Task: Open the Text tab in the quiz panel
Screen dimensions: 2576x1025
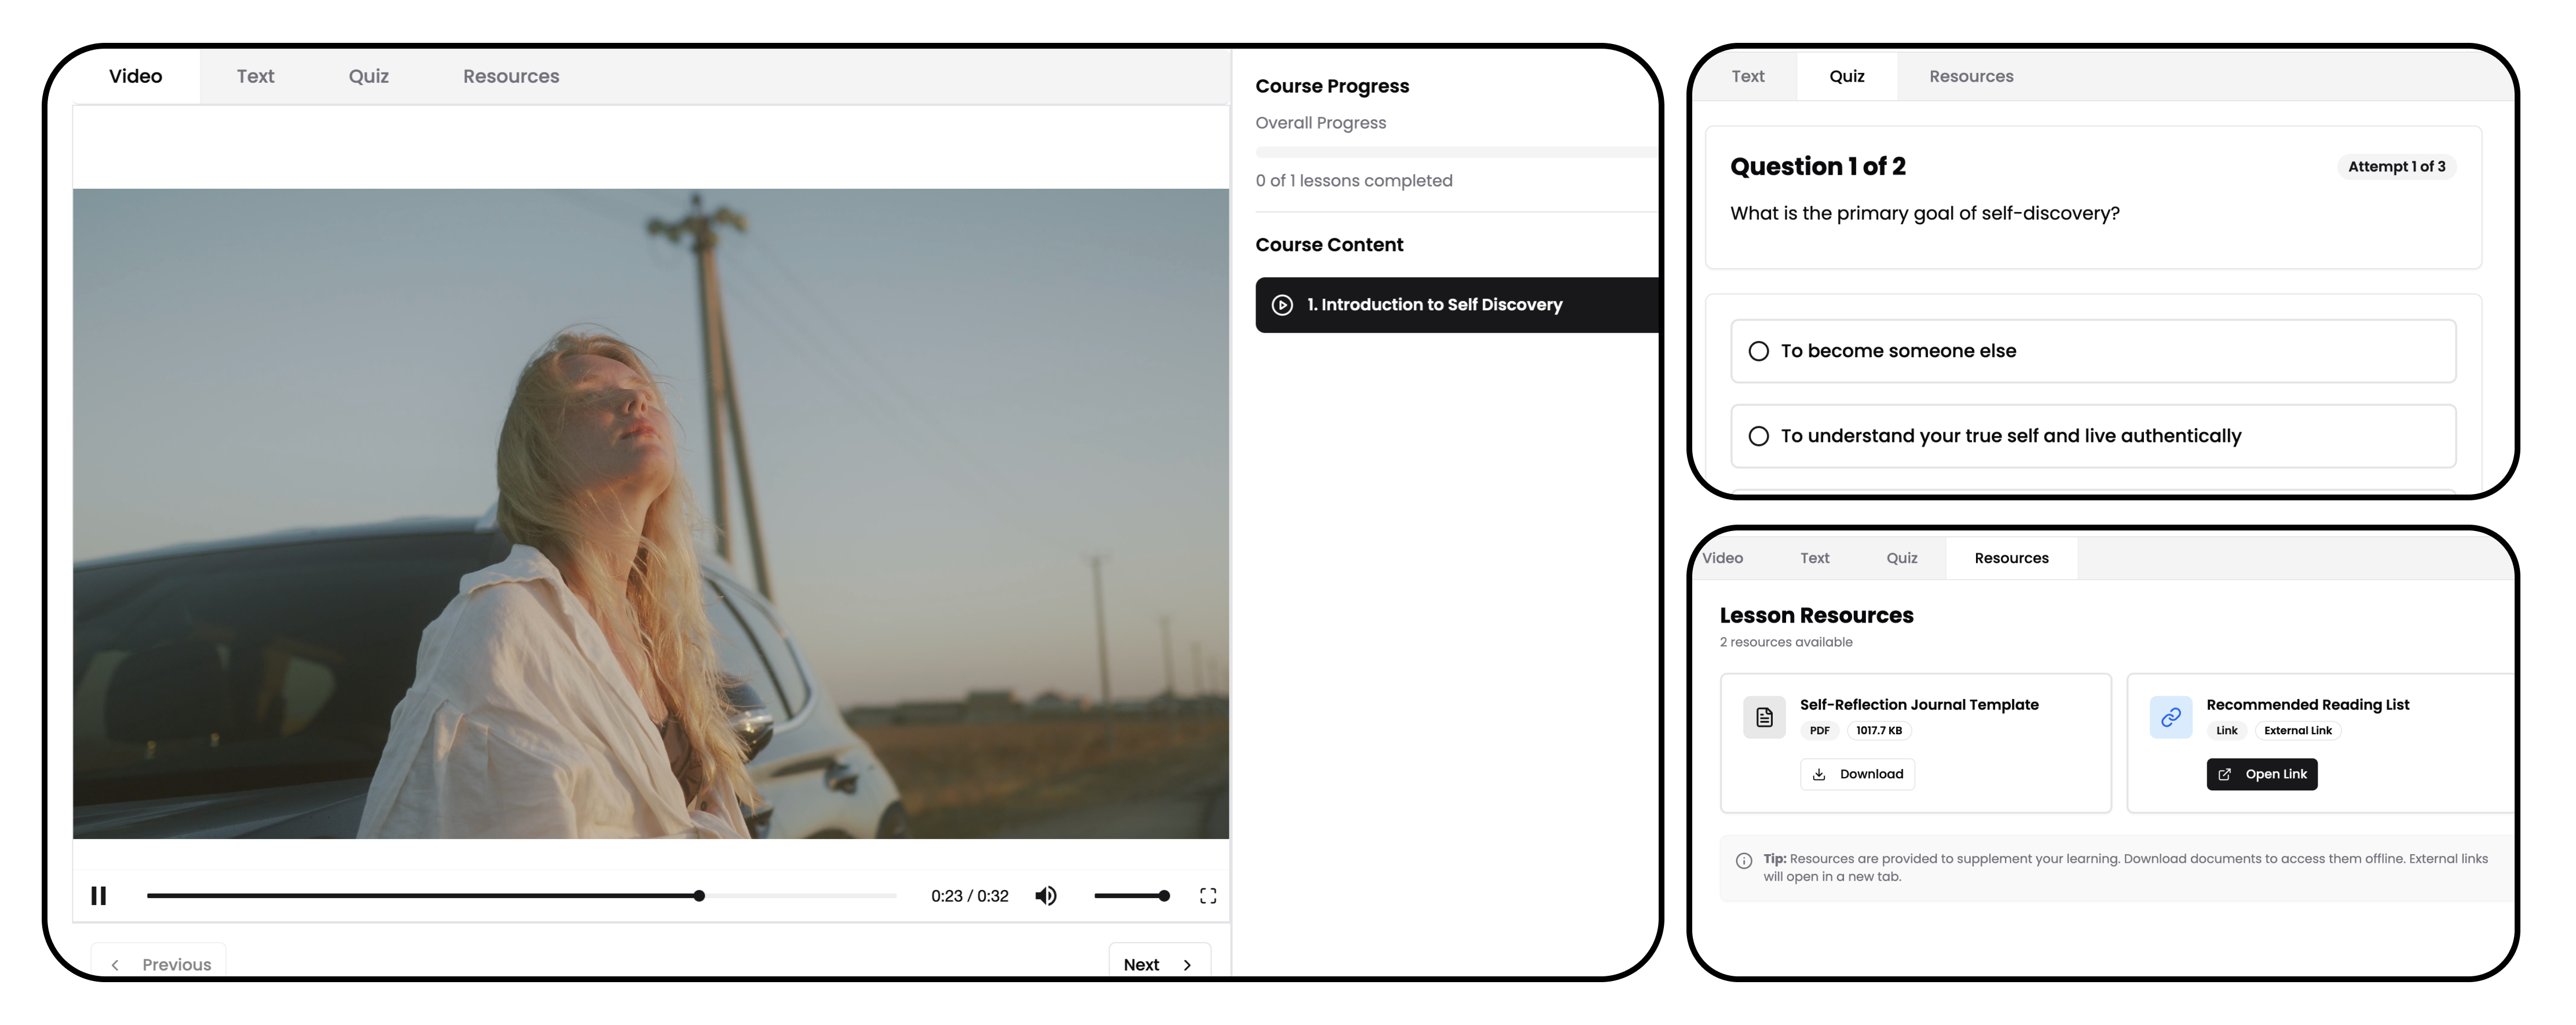Action: click(x=1748, y=75)
